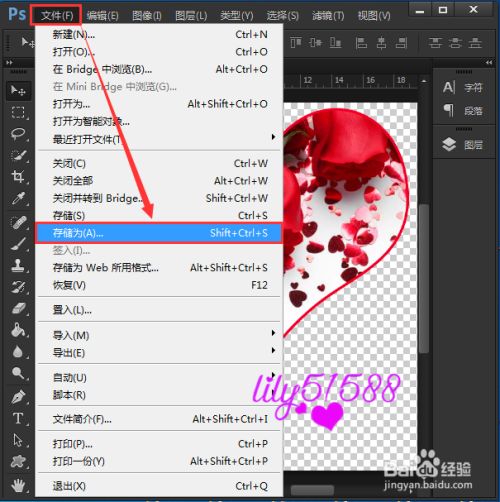The width and height of the screenshot is (500, 502).
Task: Select the Blur tool
Action: [x=18, y=351]
